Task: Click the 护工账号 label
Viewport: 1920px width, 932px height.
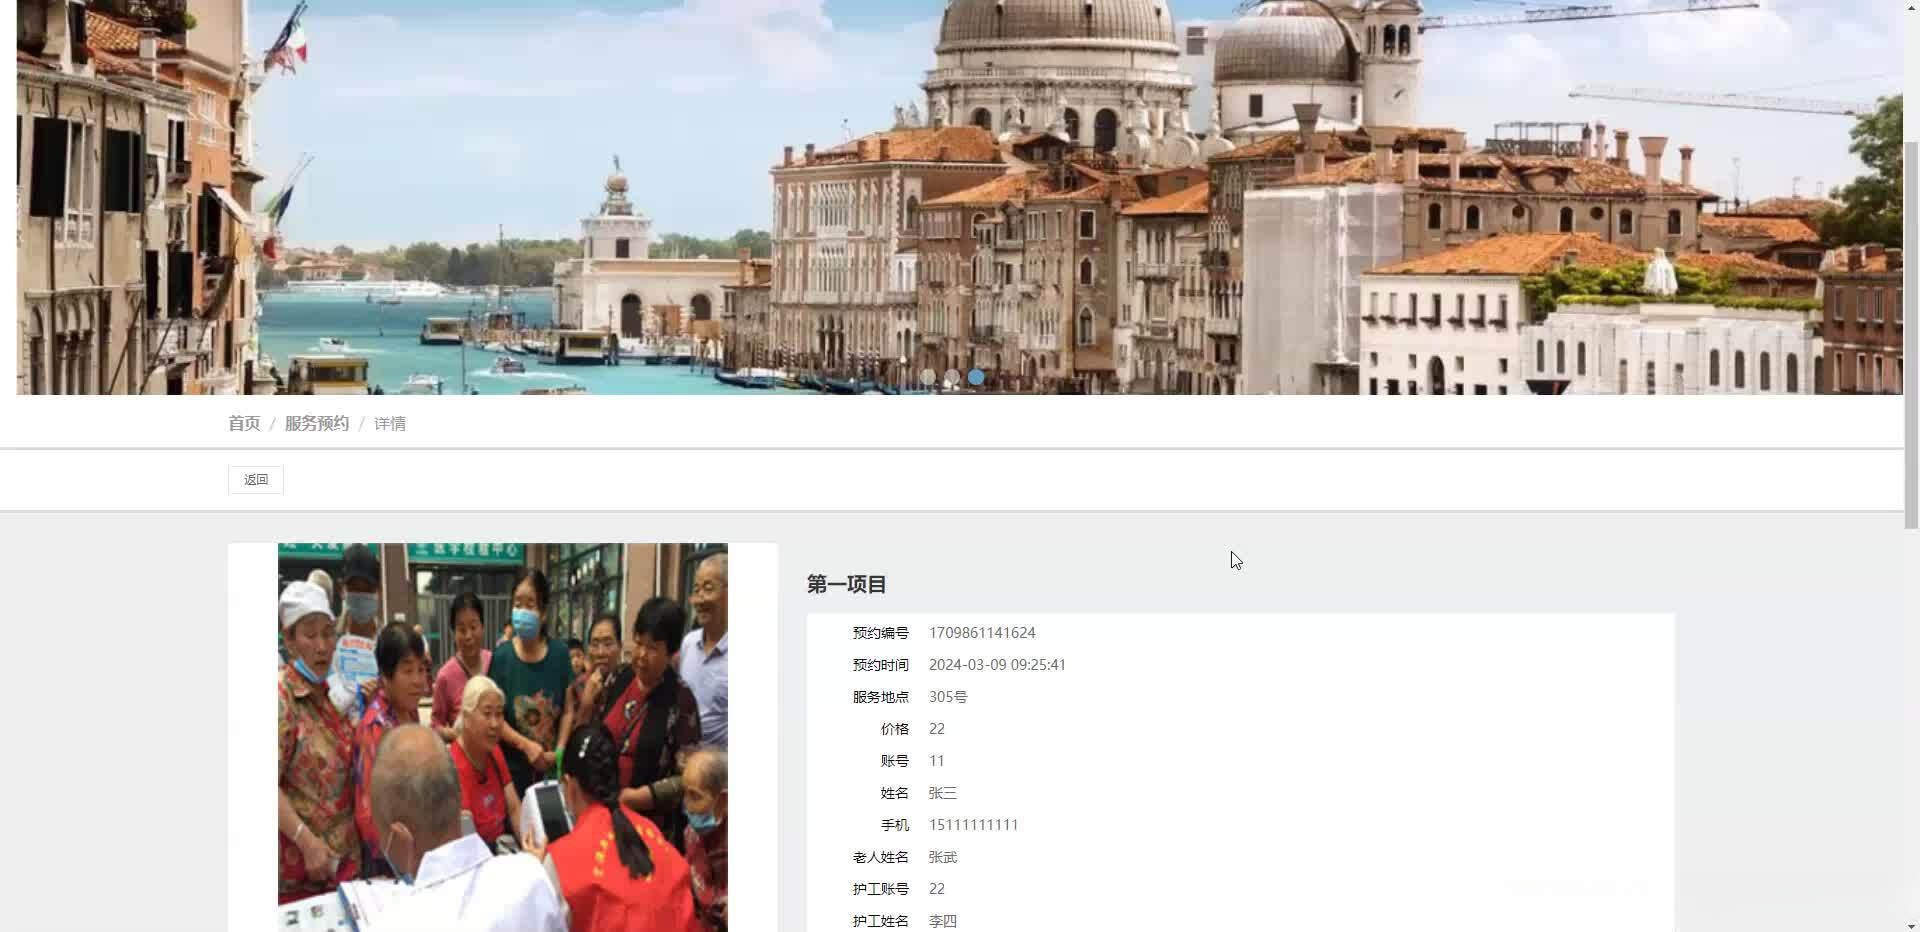Action: point(881,889)
